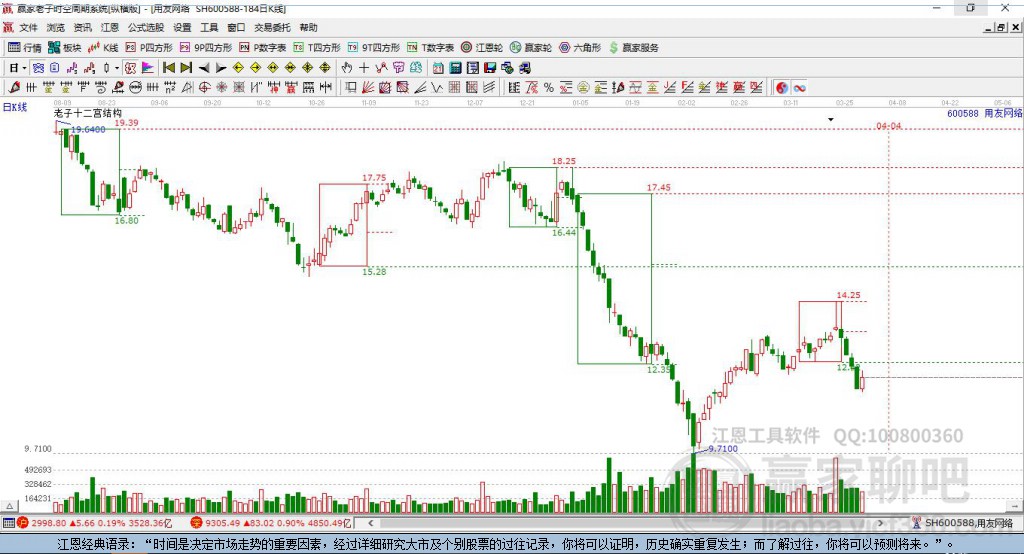Click the up-triangle button beside volume panel
This screenshot has height=554, width=1024.
coord(9,506)
